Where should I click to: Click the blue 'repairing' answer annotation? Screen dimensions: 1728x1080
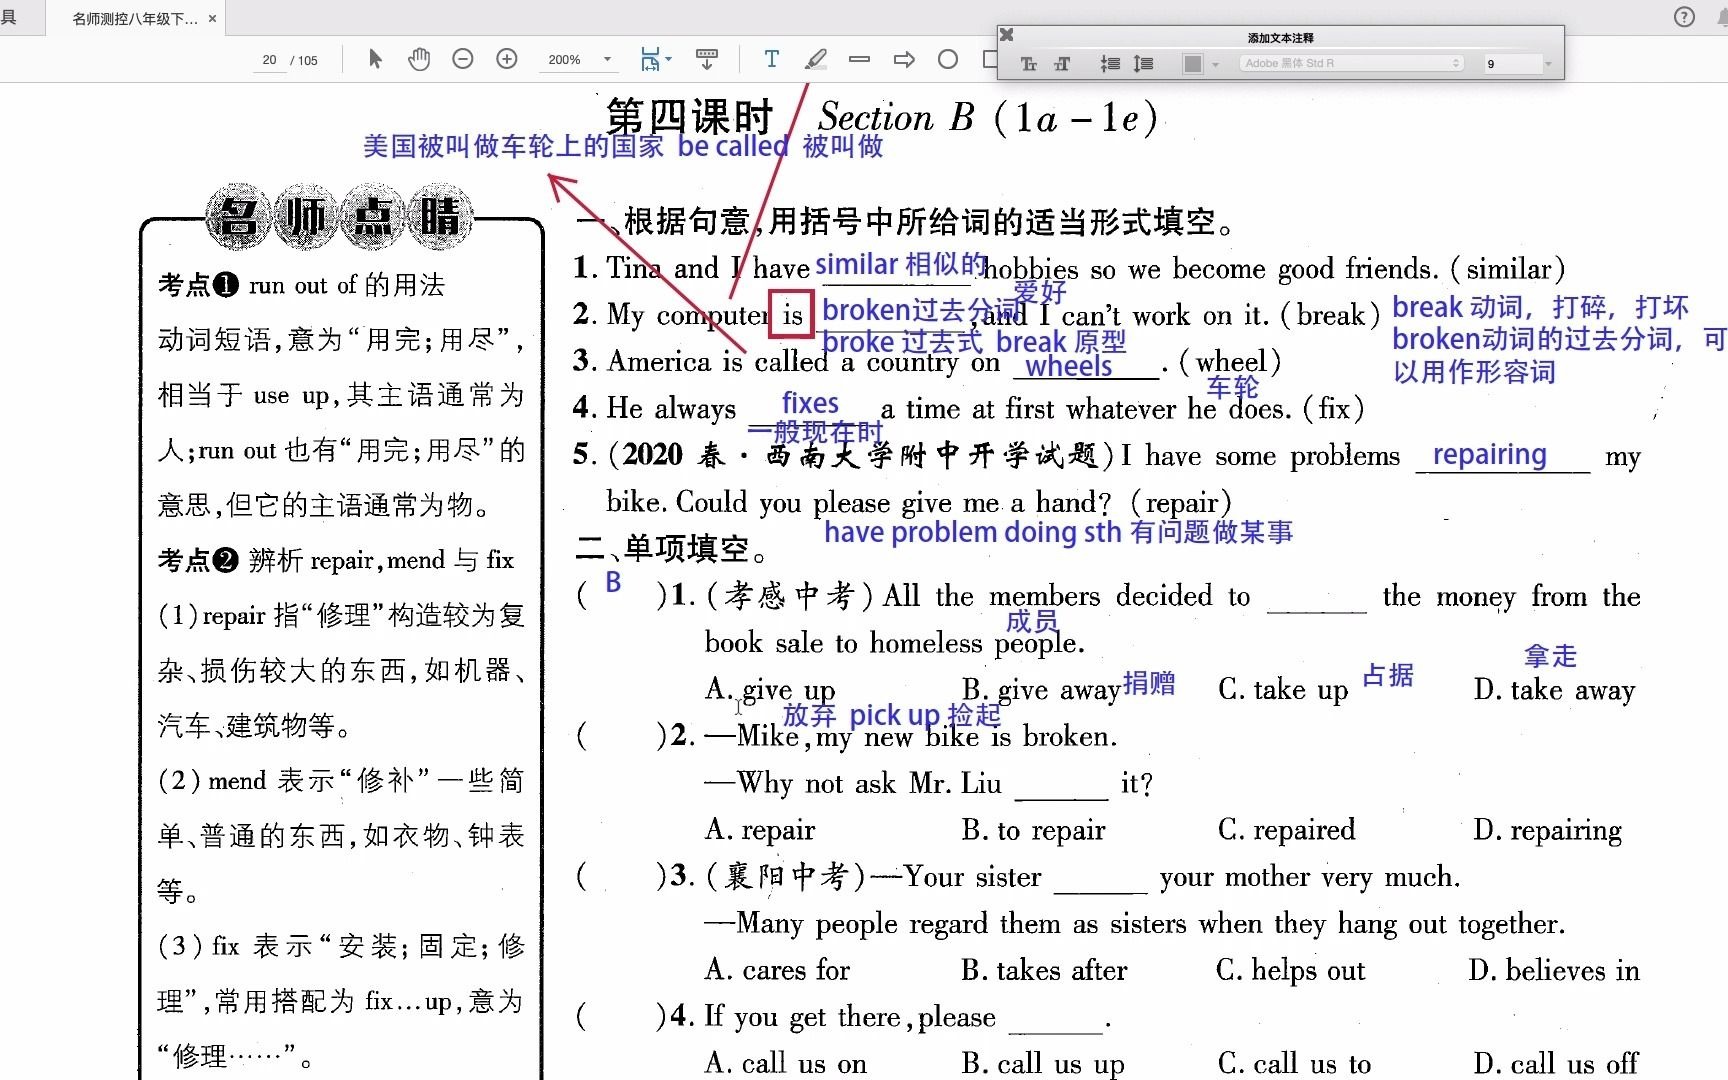click(x=1489, y=454)
